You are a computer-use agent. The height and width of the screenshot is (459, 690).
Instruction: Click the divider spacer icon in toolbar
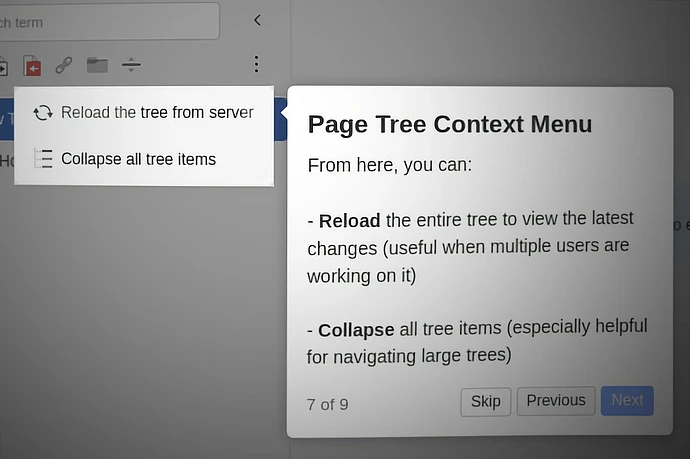tap(131, 65)
